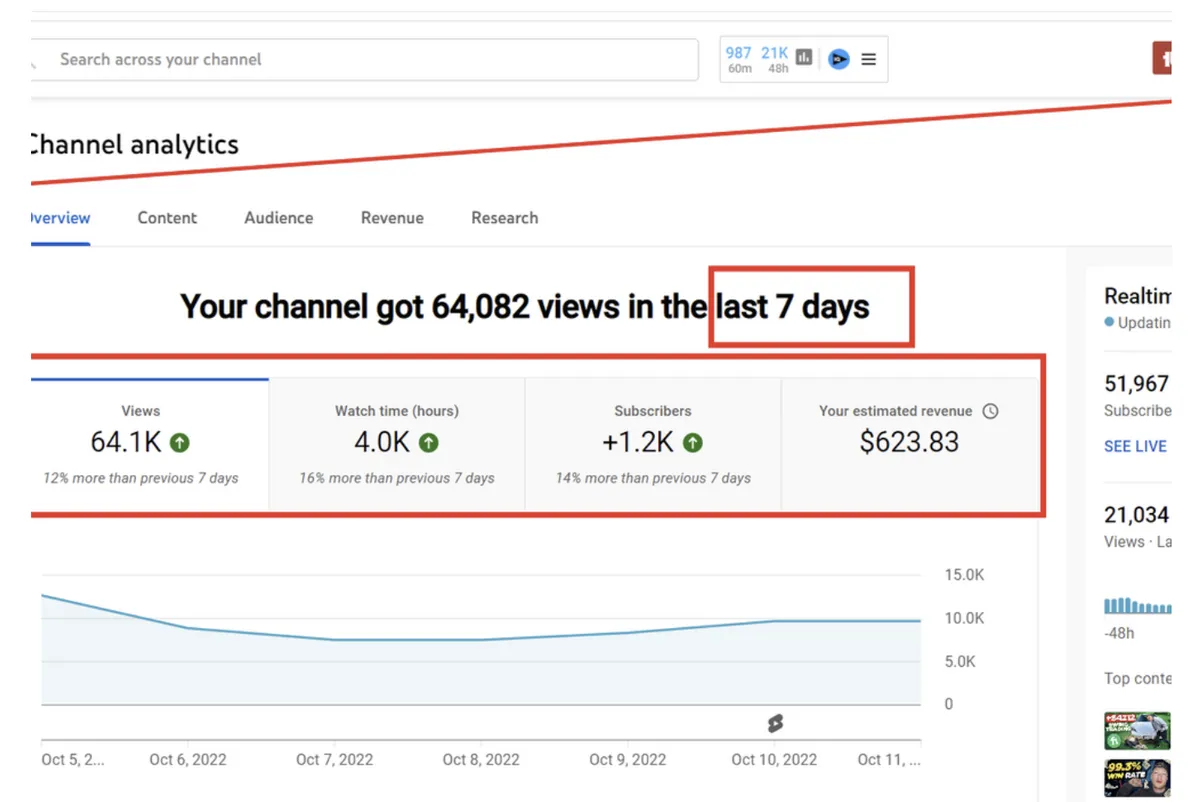This screenshot has width=1200, height=802.
Task: Select the Watch time (hours) metric card
Action: tap(397, 444)
